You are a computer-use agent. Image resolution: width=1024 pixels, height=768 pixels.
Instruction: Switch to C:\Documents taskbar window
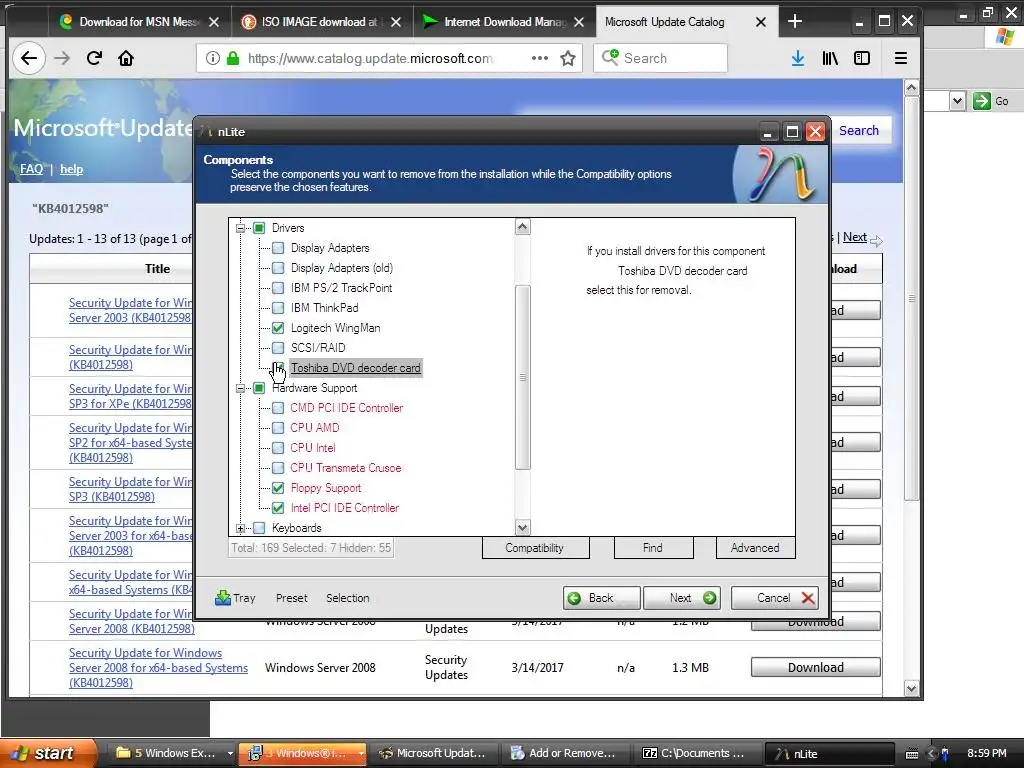point(697,753)
